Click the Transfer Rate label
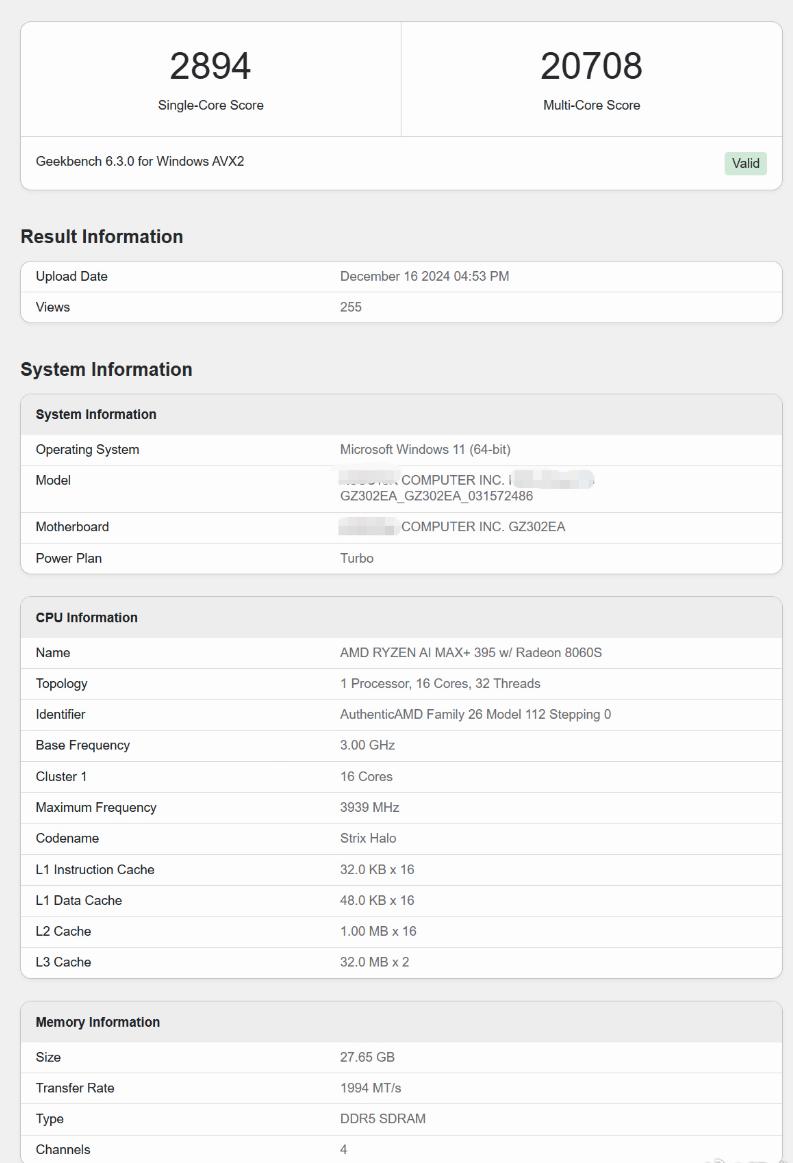 click(x=75, y=1088)
